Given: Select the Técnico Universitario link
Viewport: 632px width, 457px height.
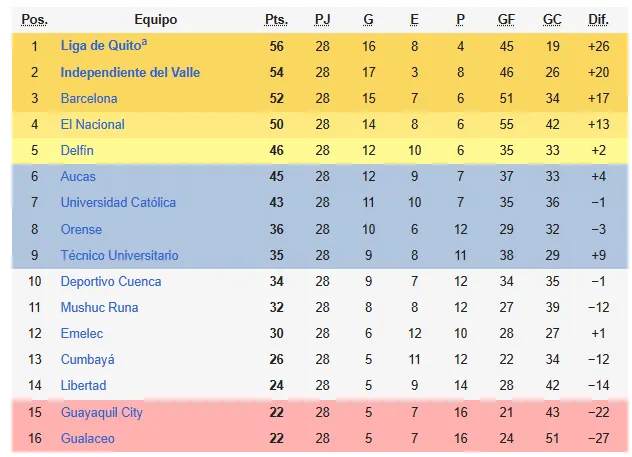Looking at the screenshot, I should point(119,255).
